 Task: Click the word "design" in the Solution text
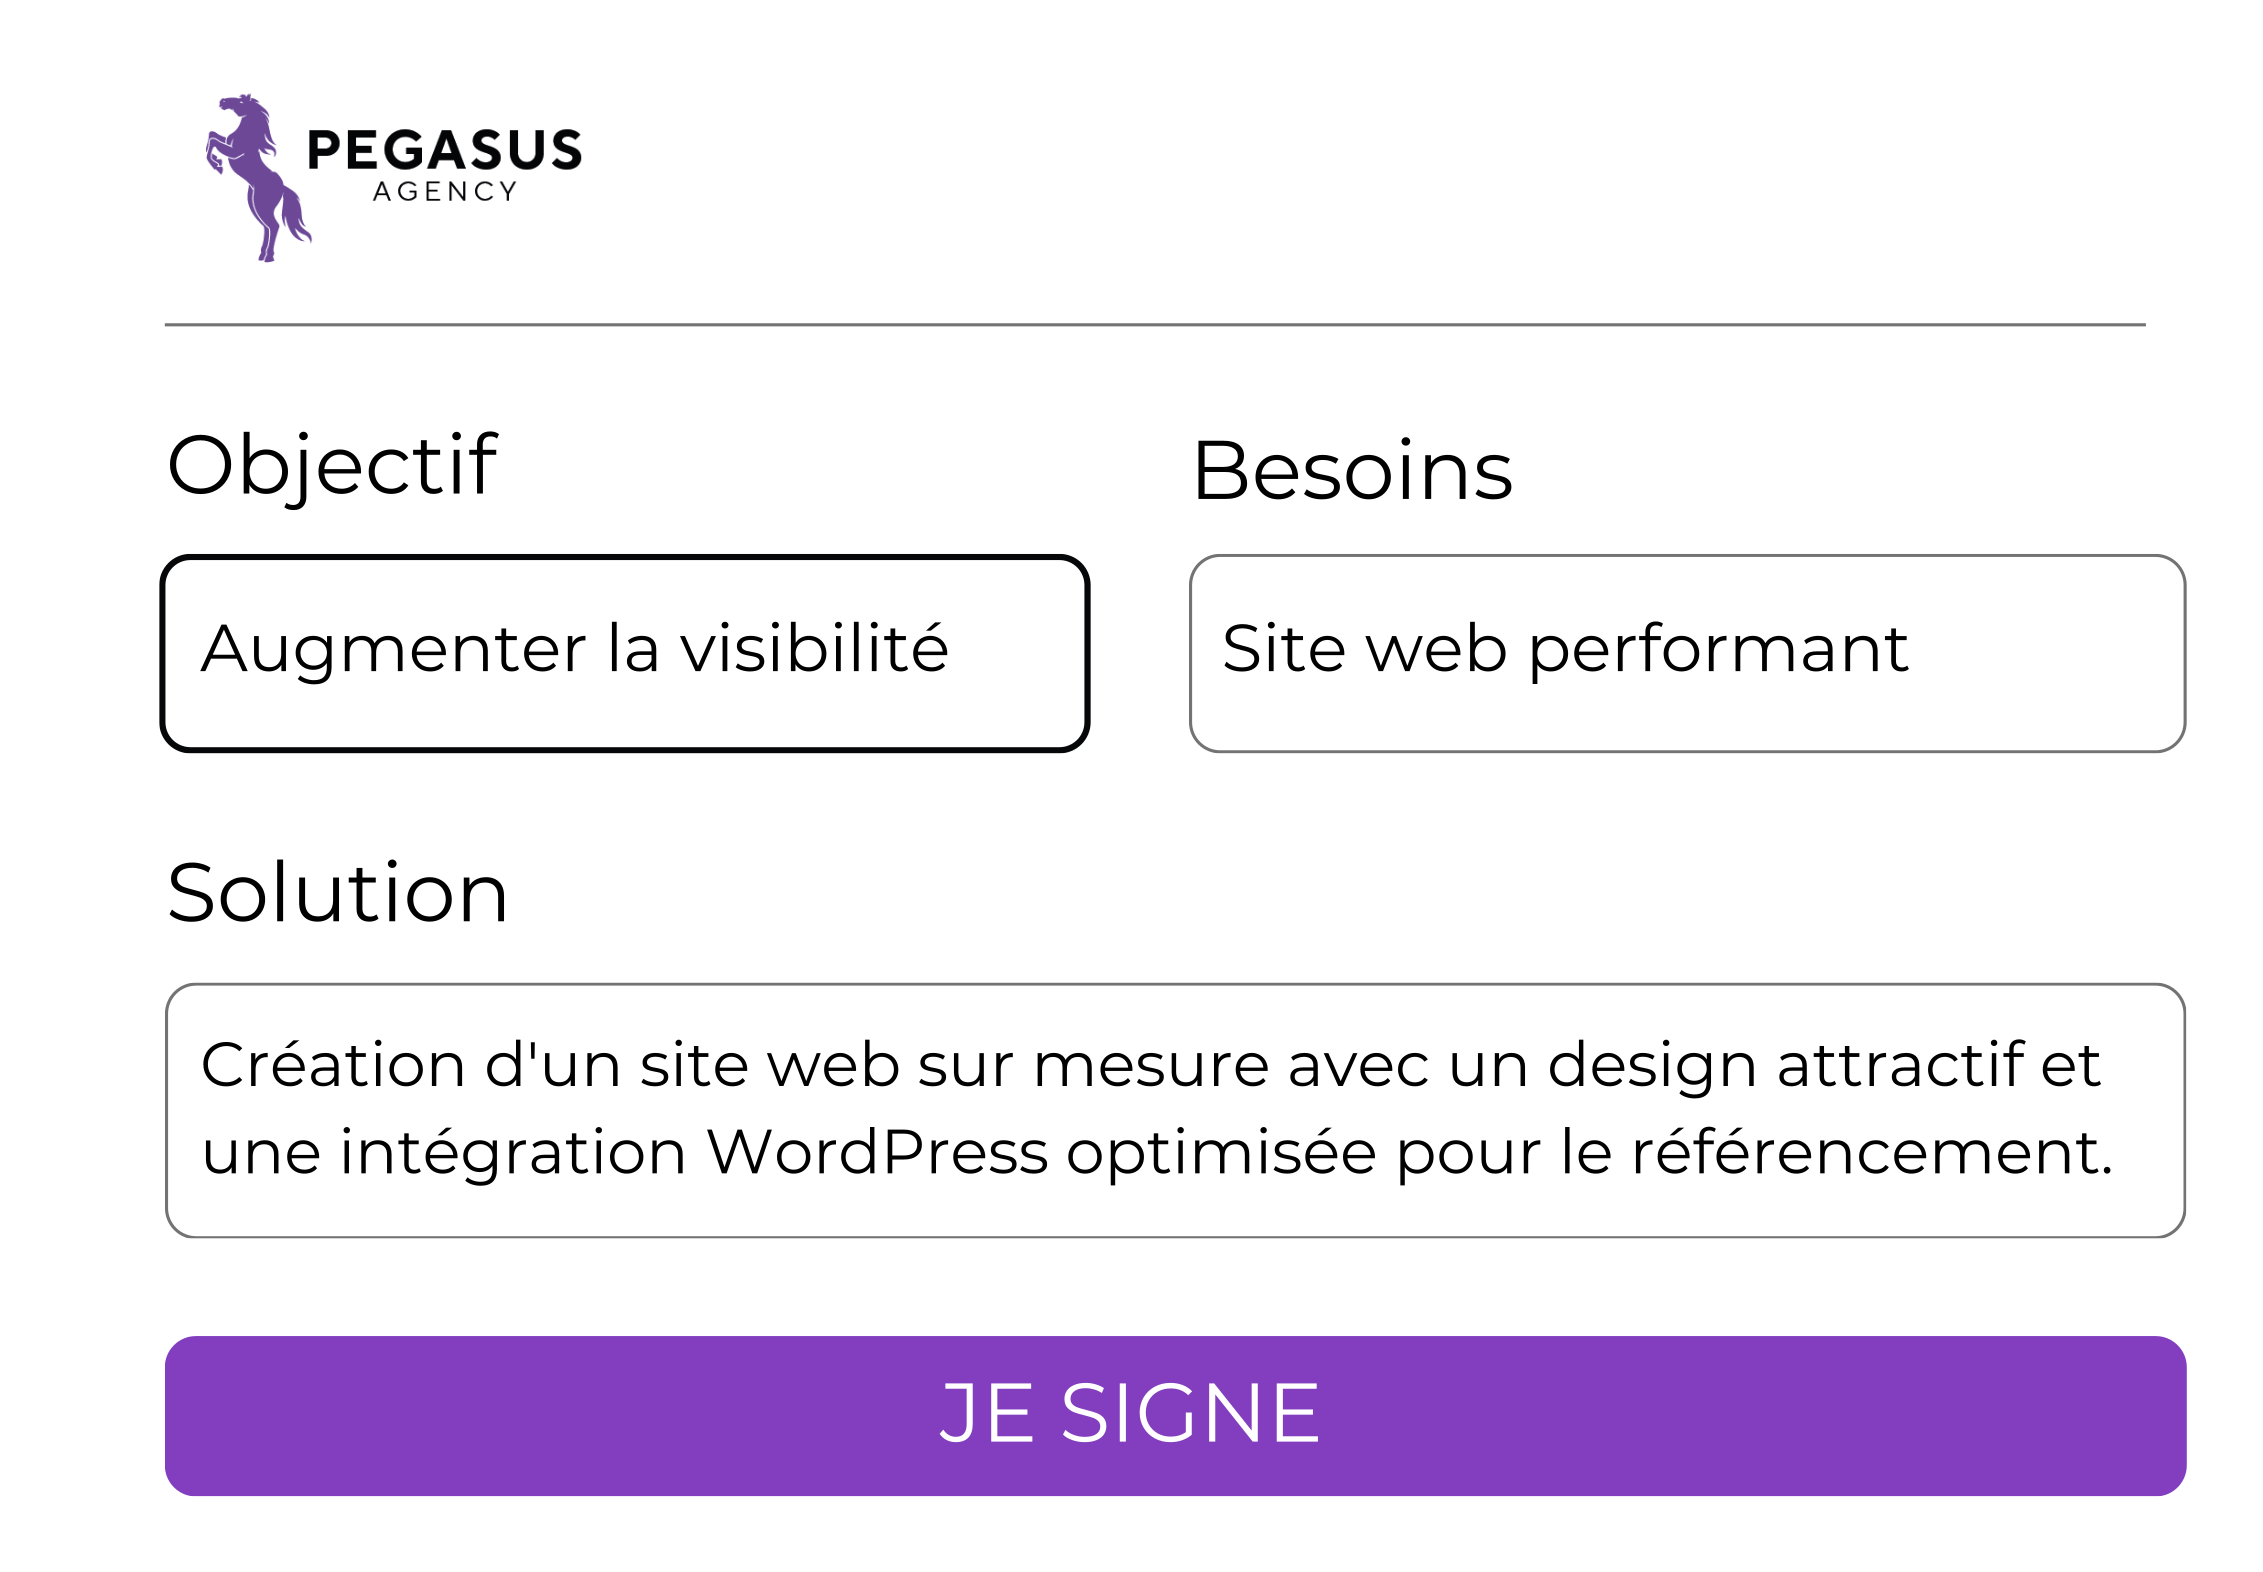[1652, 1066]
